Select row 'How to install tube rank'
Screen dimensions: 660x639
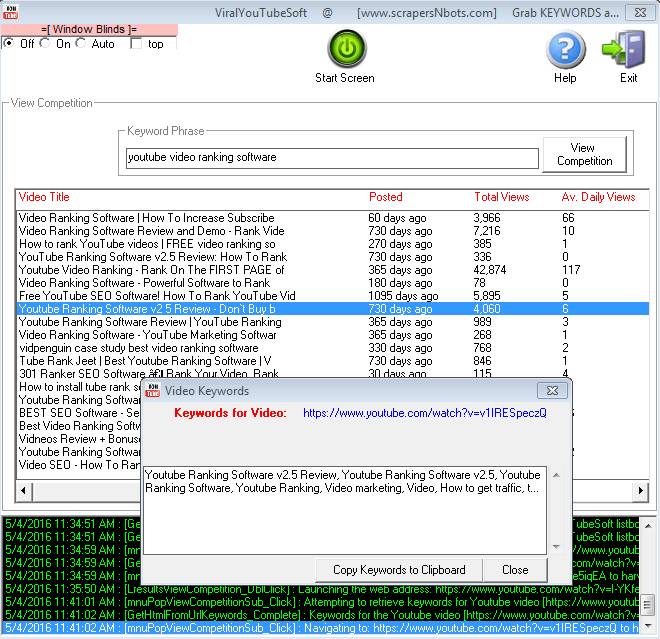pos(79,387)
